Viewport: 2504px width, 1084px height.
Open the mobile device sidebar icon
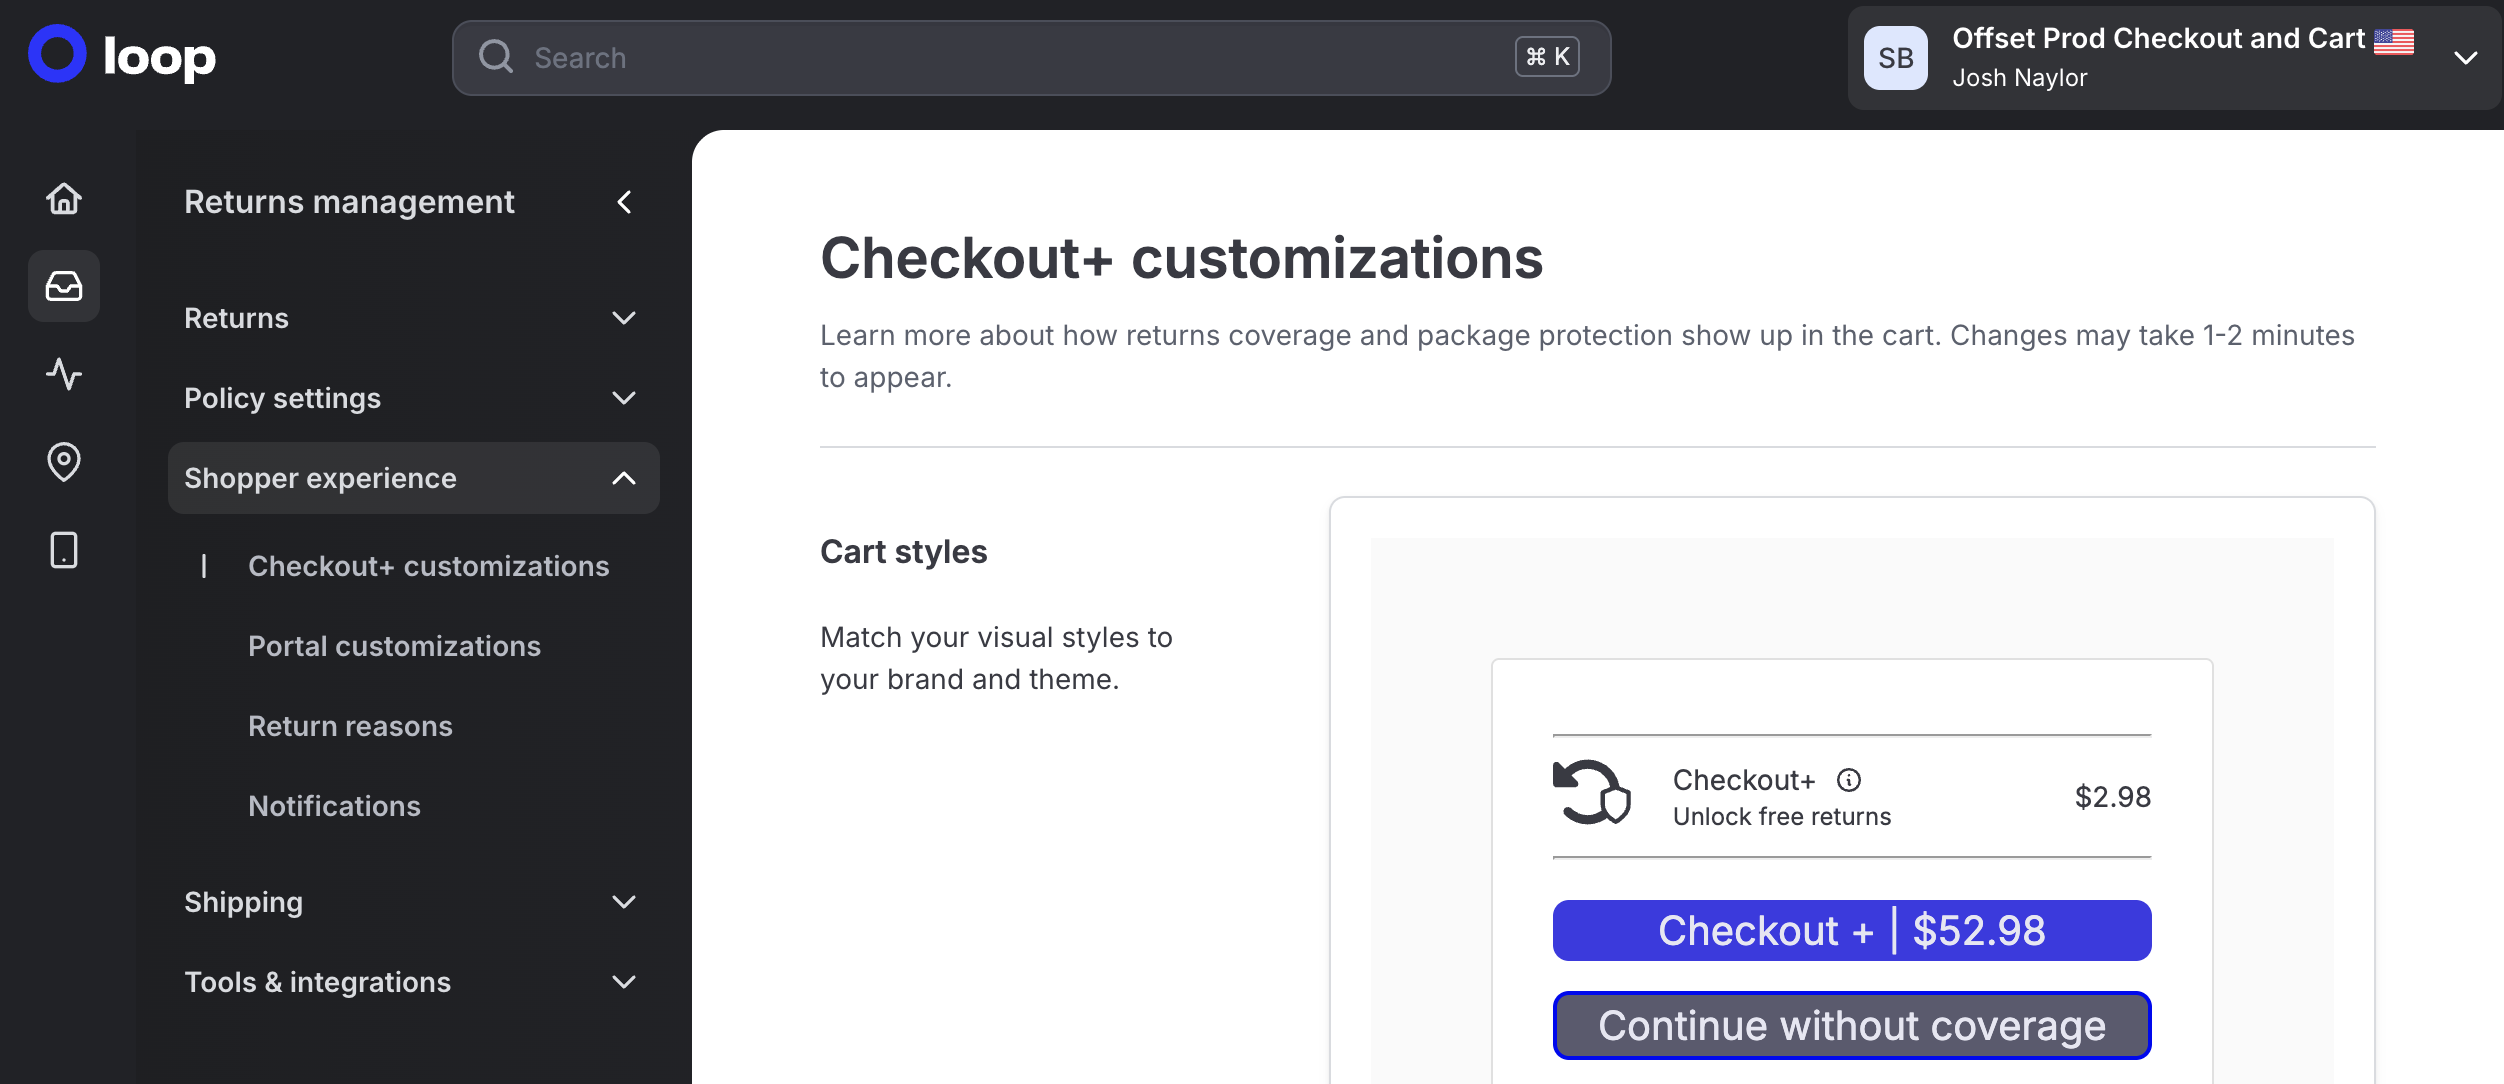point(64,550)
